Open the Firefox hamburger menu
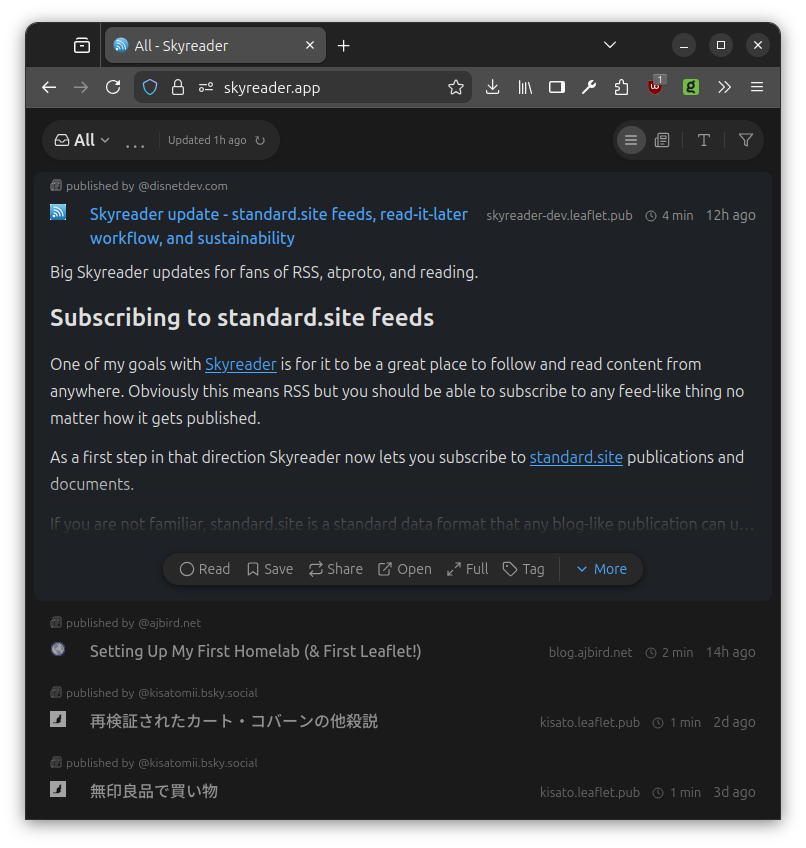 click(x=757, y=87)
